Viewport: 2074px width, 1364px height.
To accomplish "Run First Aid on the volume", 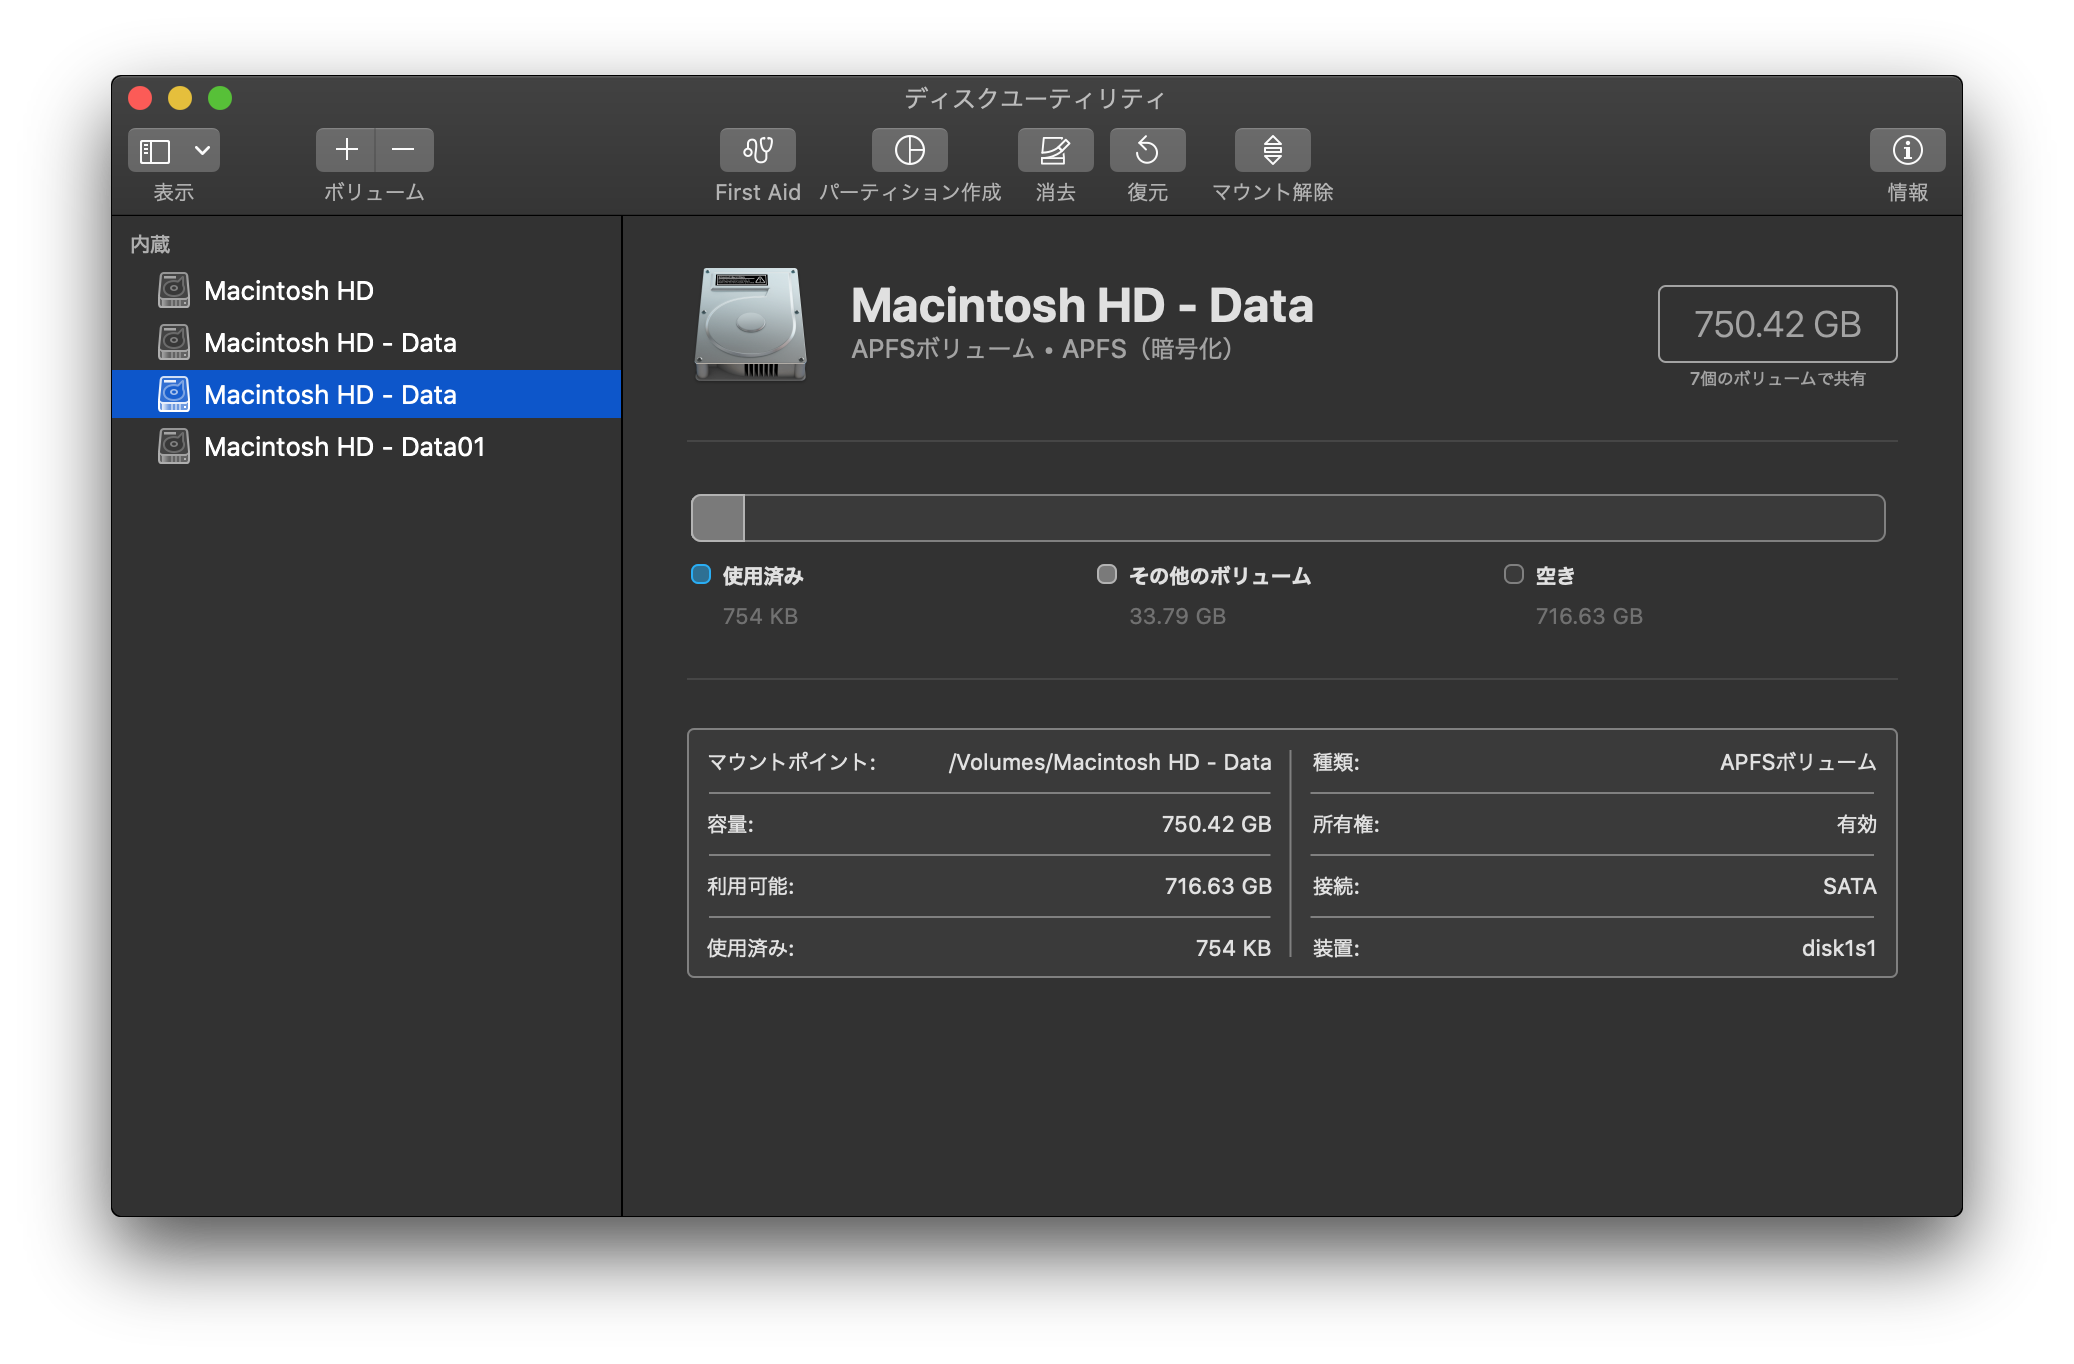I will [757, 150].
